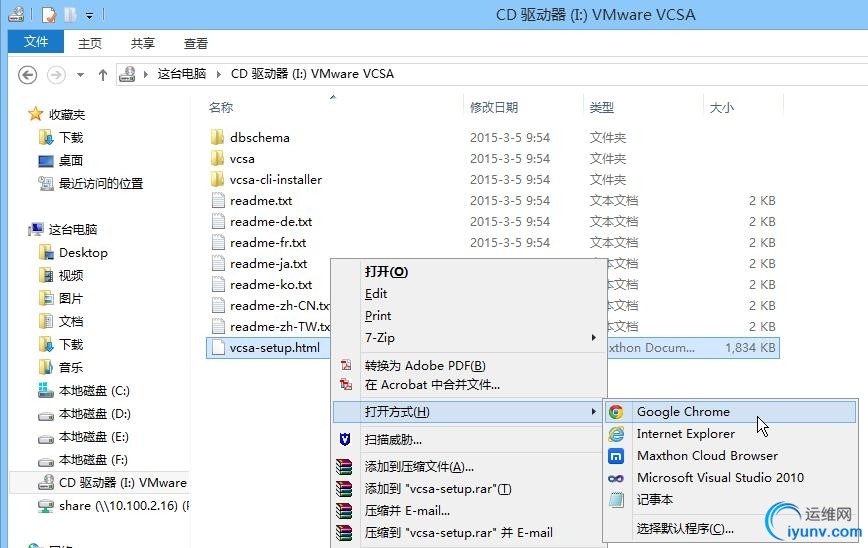Image resolution: width=868 pixels, height=548 pixels.
Task: Click the shield scan threats icon
Action: pyautogui.click(x=345, y=440)
